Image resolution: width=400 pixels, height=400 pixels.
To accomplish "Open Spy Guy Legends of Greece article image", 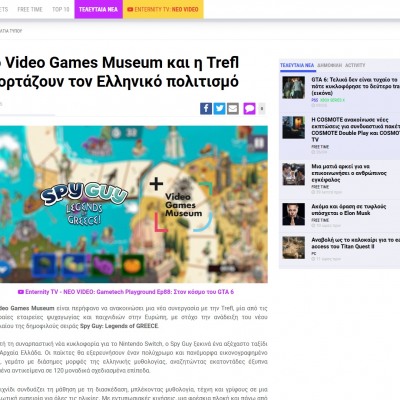I will pyautogui.click(x=134, y=204).
